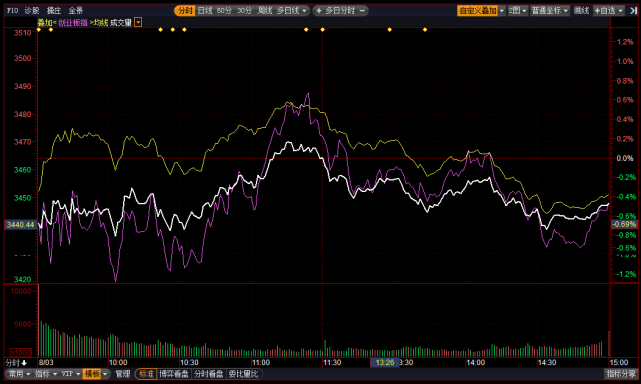The height and width of the screenshot is (384, 641).
Task: Open the 诊股 stock diagnosis menu
Action: 31,11
